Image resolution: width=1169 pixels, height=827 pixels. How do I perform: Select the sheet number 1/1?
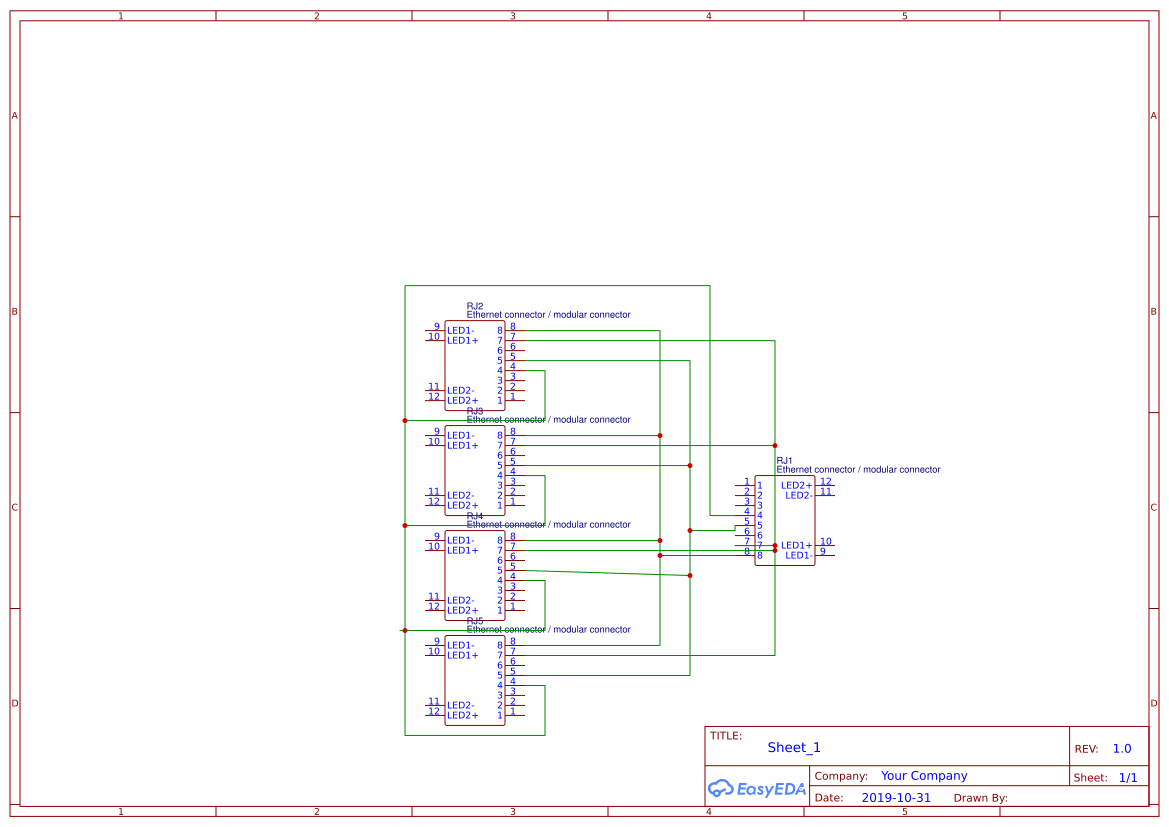coord(1127,777)
